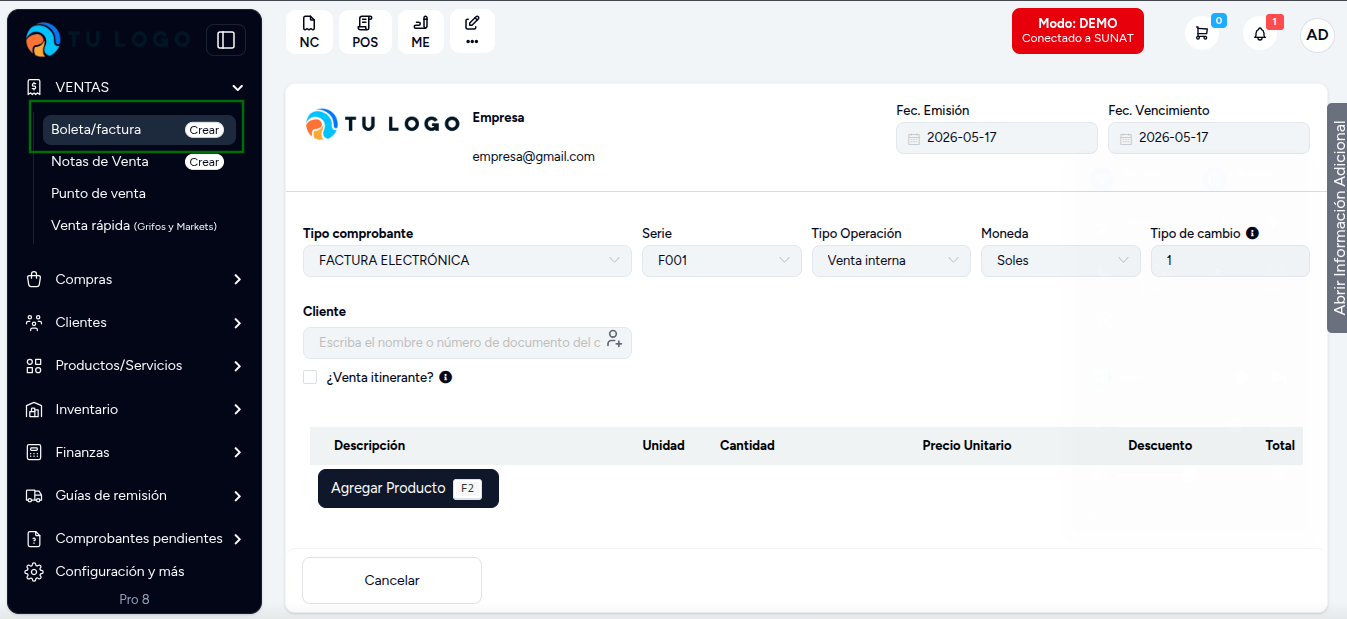Click the Comprobantes pendientes document icon
The height and width of the screenshot is (619, 1347).
tap(34, 538)
